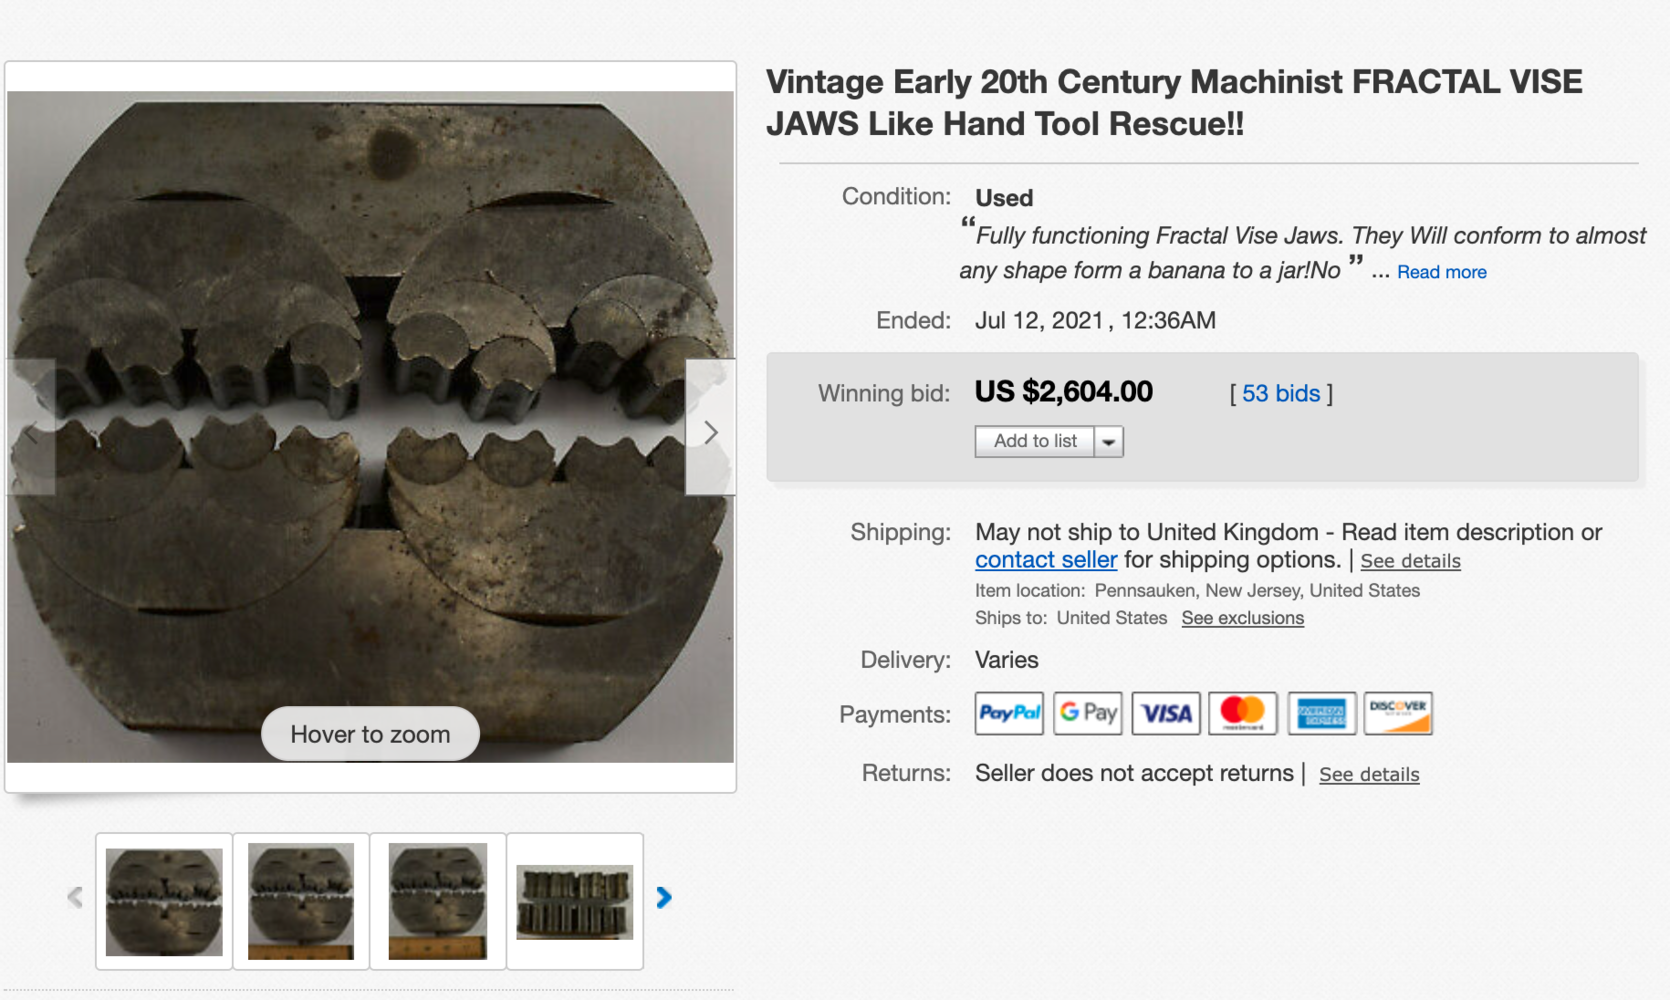This screenshot has width=1670, height=1000.
Task: Click the PayPal payment icon
Action: [1009, 713]
